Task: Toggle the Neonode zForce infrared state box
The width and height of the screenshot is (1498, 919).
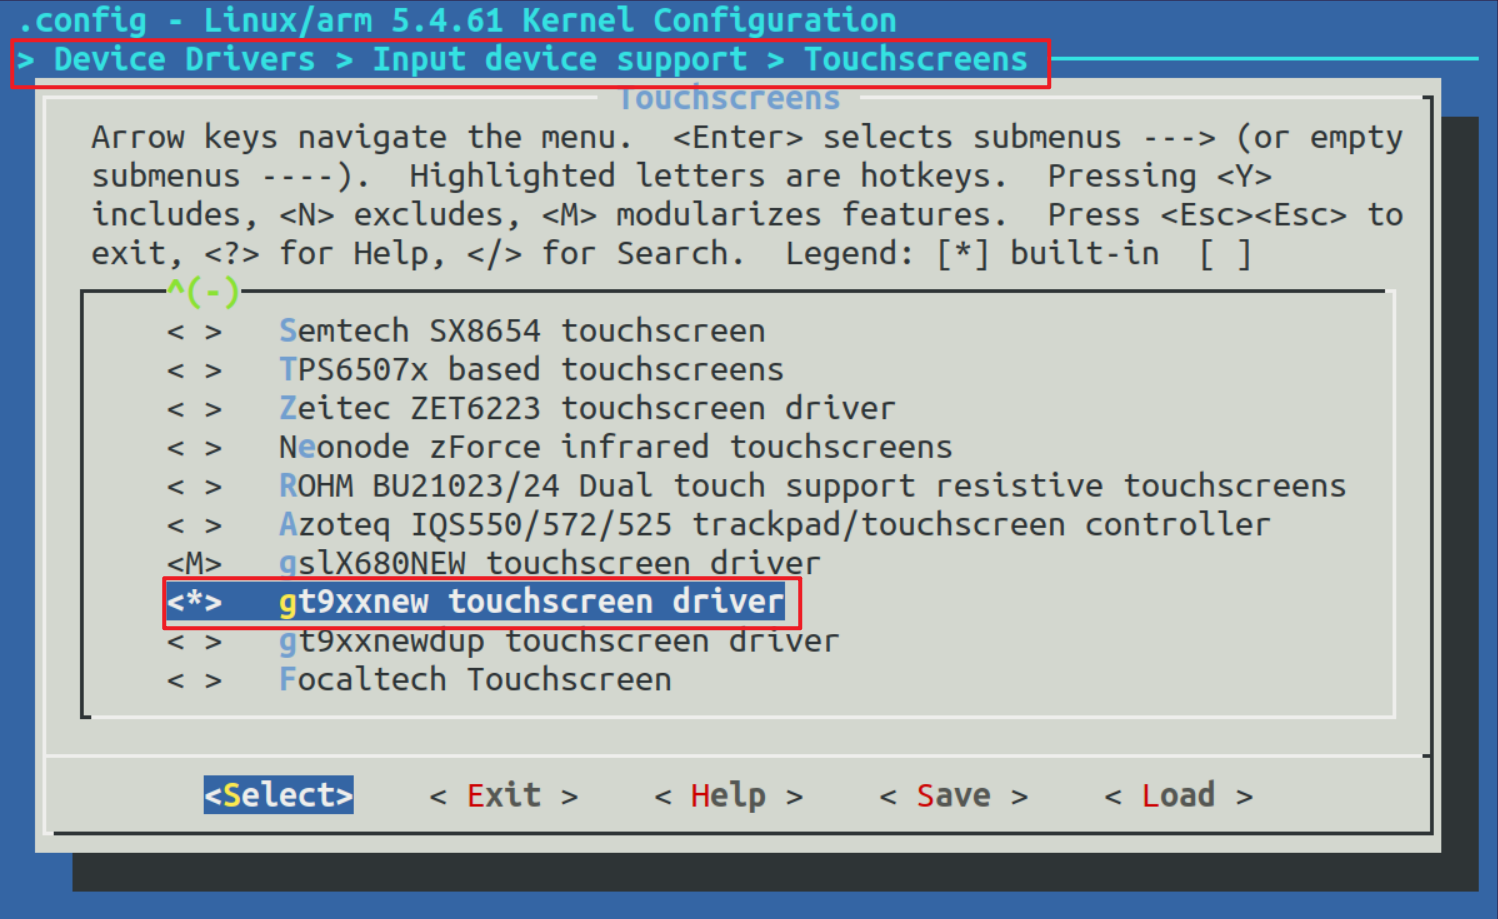Action: pyautogui.click(x=194, y=448)
